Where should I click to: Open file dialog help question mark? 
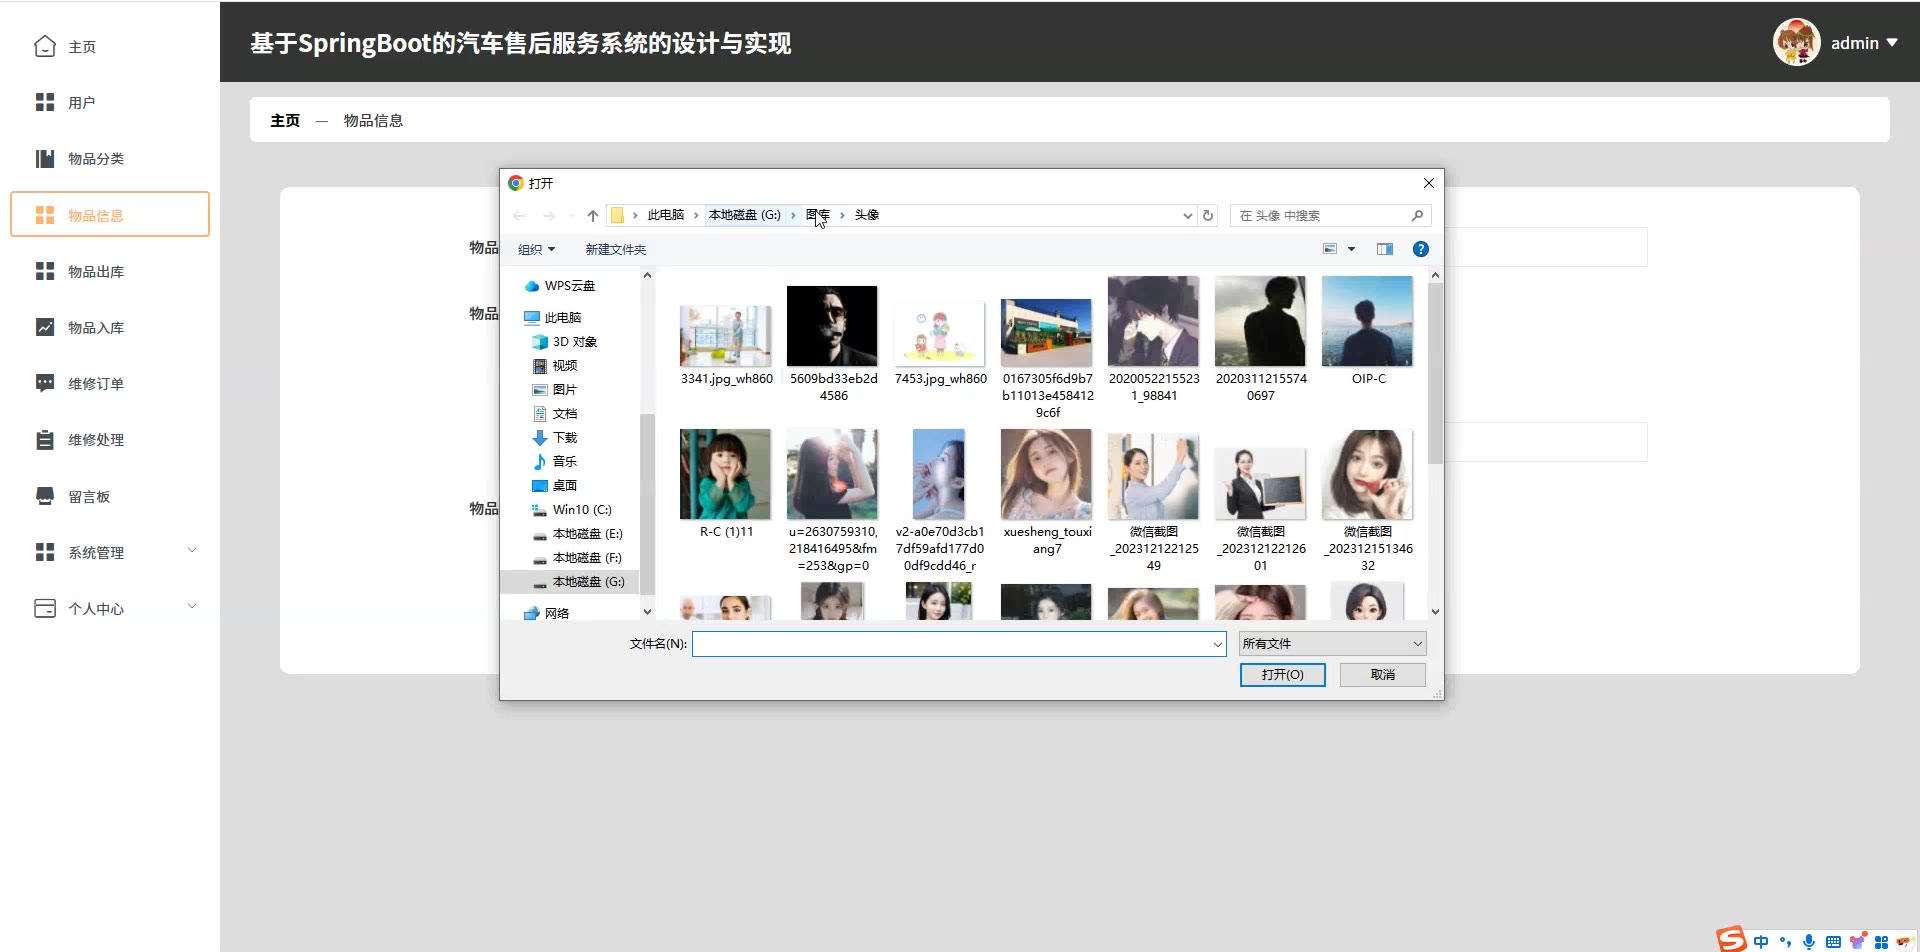[1420, 249]
